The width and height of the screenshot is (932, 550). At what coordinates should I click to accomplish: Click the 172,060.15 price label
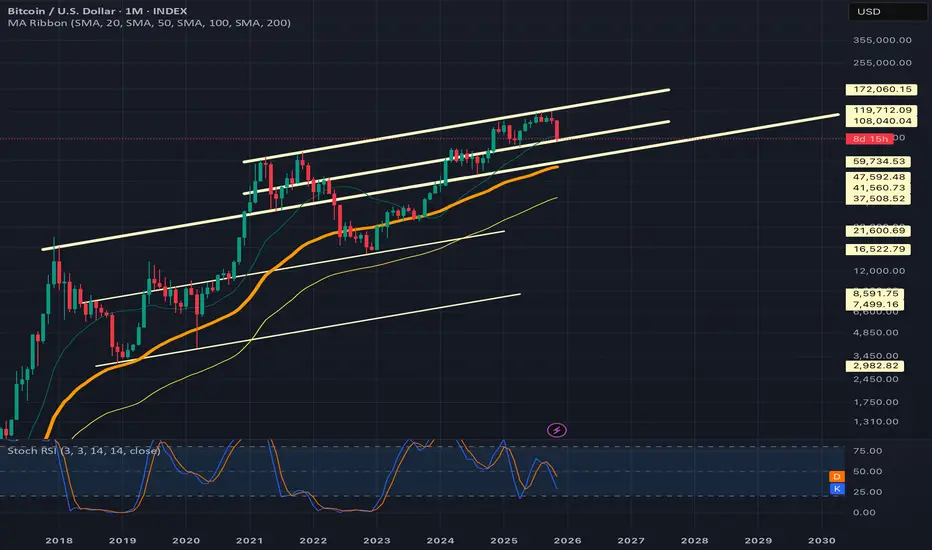coord(881,90)
